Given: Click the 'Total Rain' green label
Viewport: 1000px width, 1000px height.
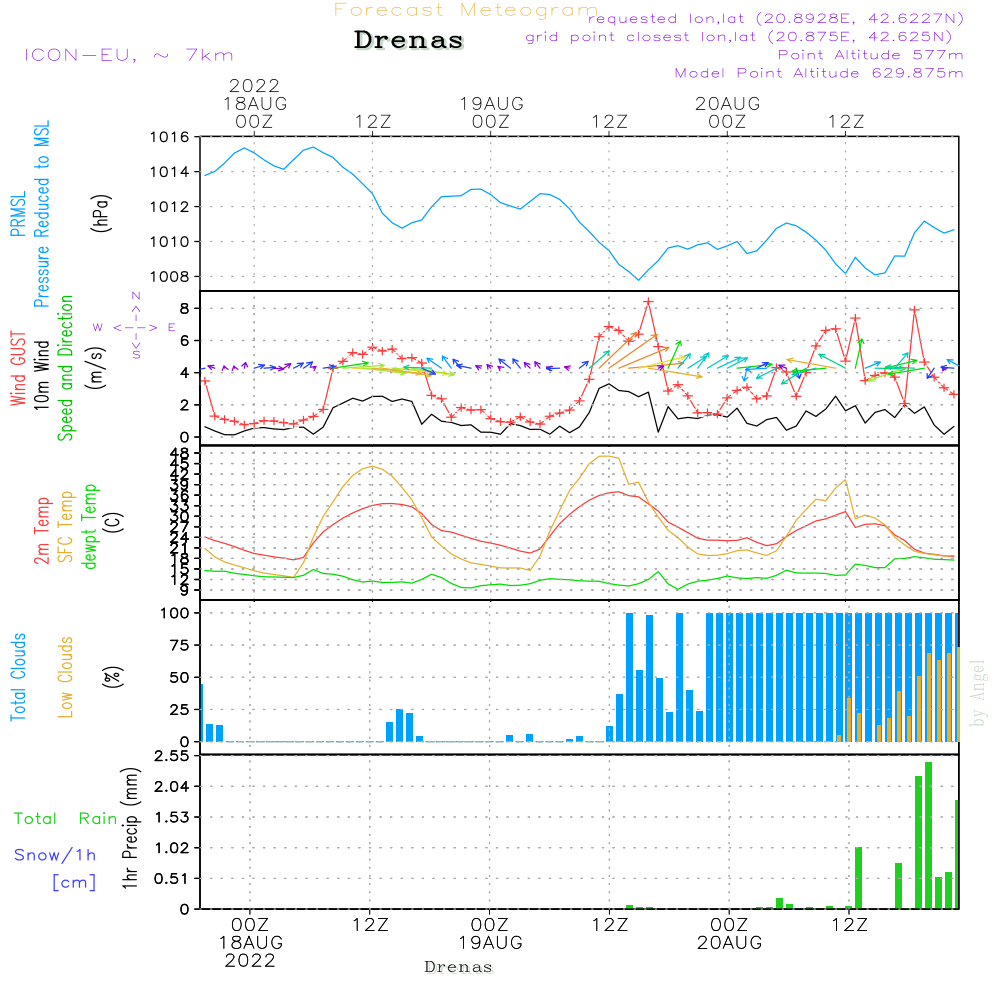Looking at the screenshot, I should [66, 819].
